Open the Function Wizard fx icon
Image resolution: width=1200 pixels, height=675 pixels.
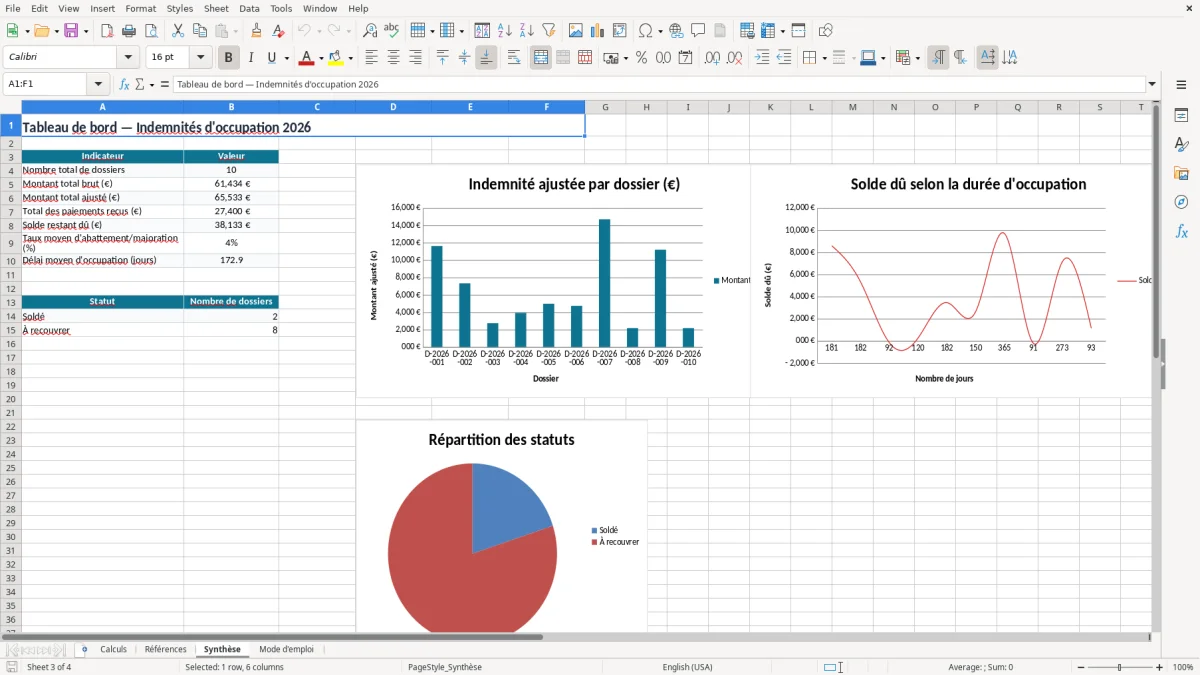(125, 84)
